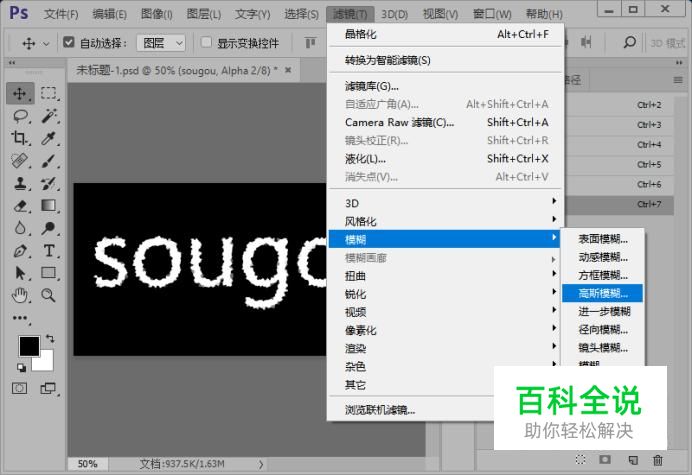This screenshot has height=475, width=692.
Task: Enable Show Transform Controls checkbox
Action: (x=206, y=42)
